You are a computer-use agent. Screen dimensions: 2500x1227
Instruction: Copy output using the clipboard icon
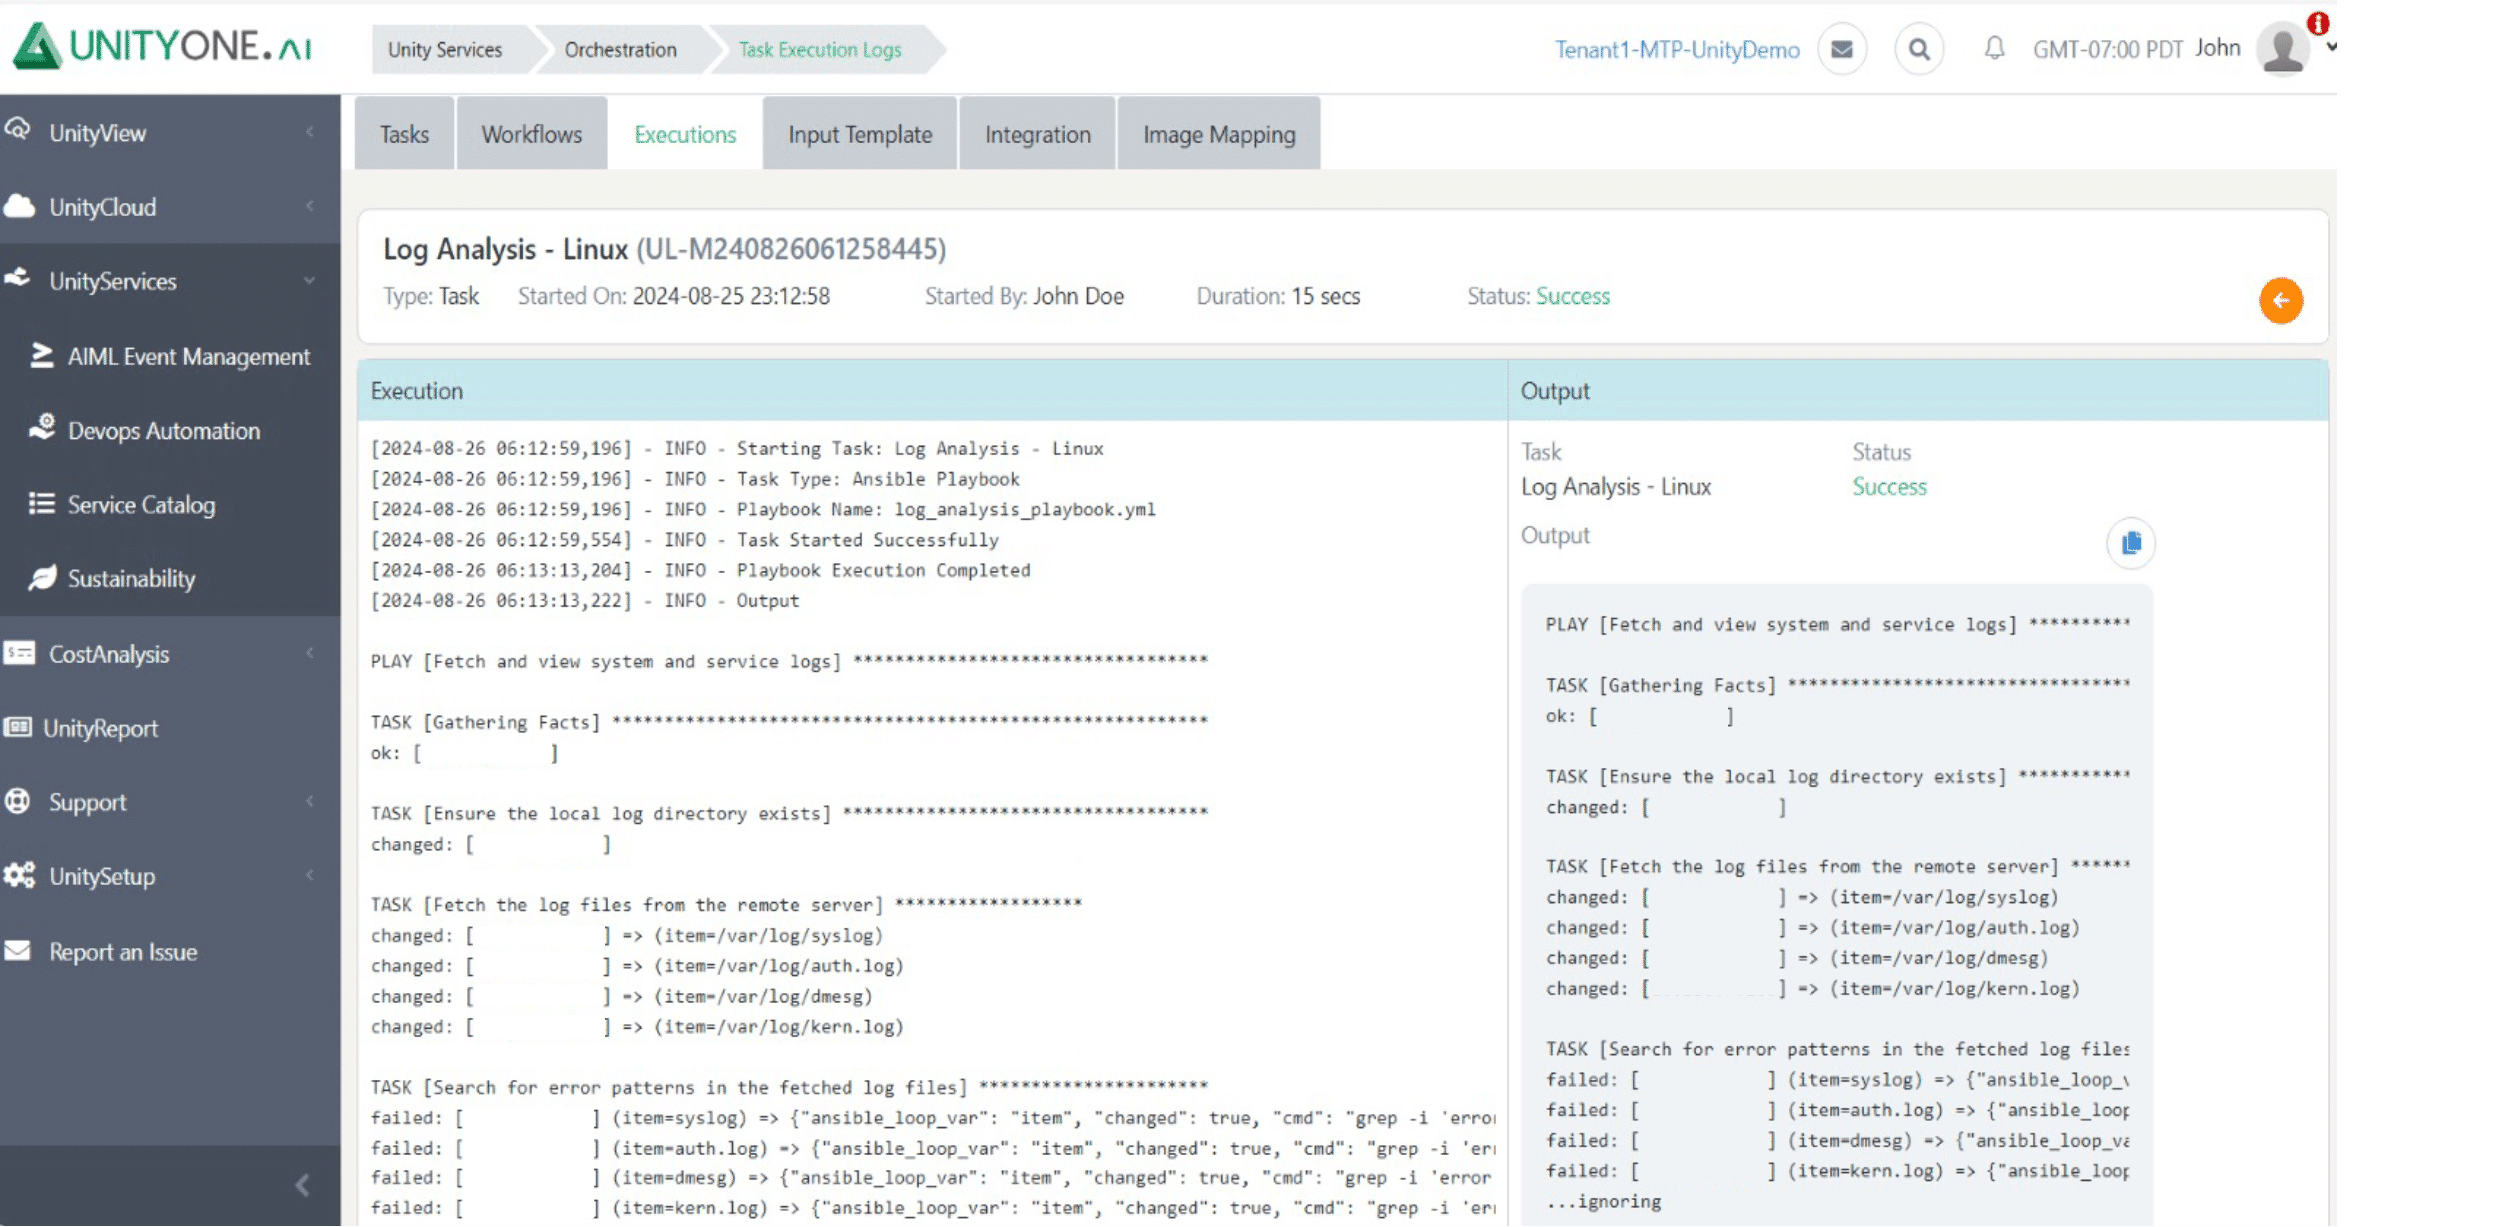coord(2130,543)
